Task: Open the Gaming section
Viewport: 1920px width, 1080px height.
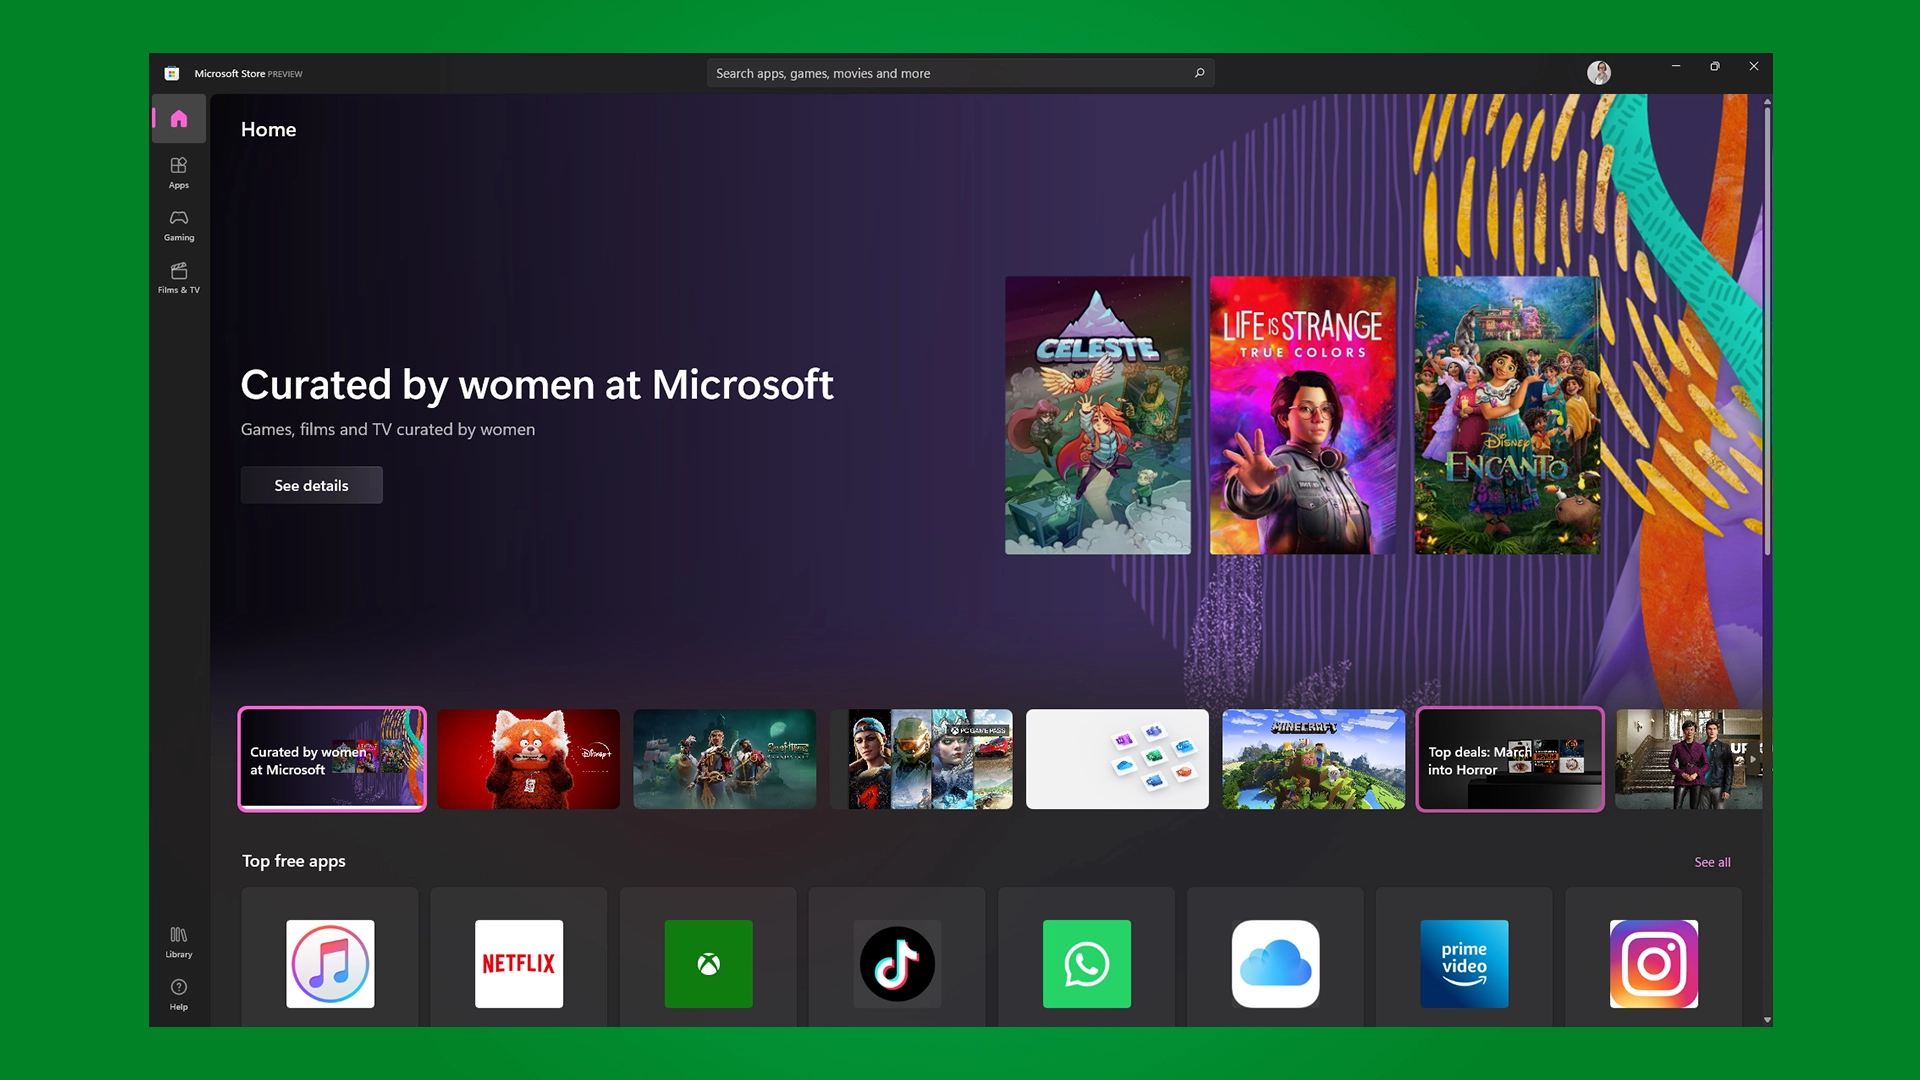Action: click(179, 226)
